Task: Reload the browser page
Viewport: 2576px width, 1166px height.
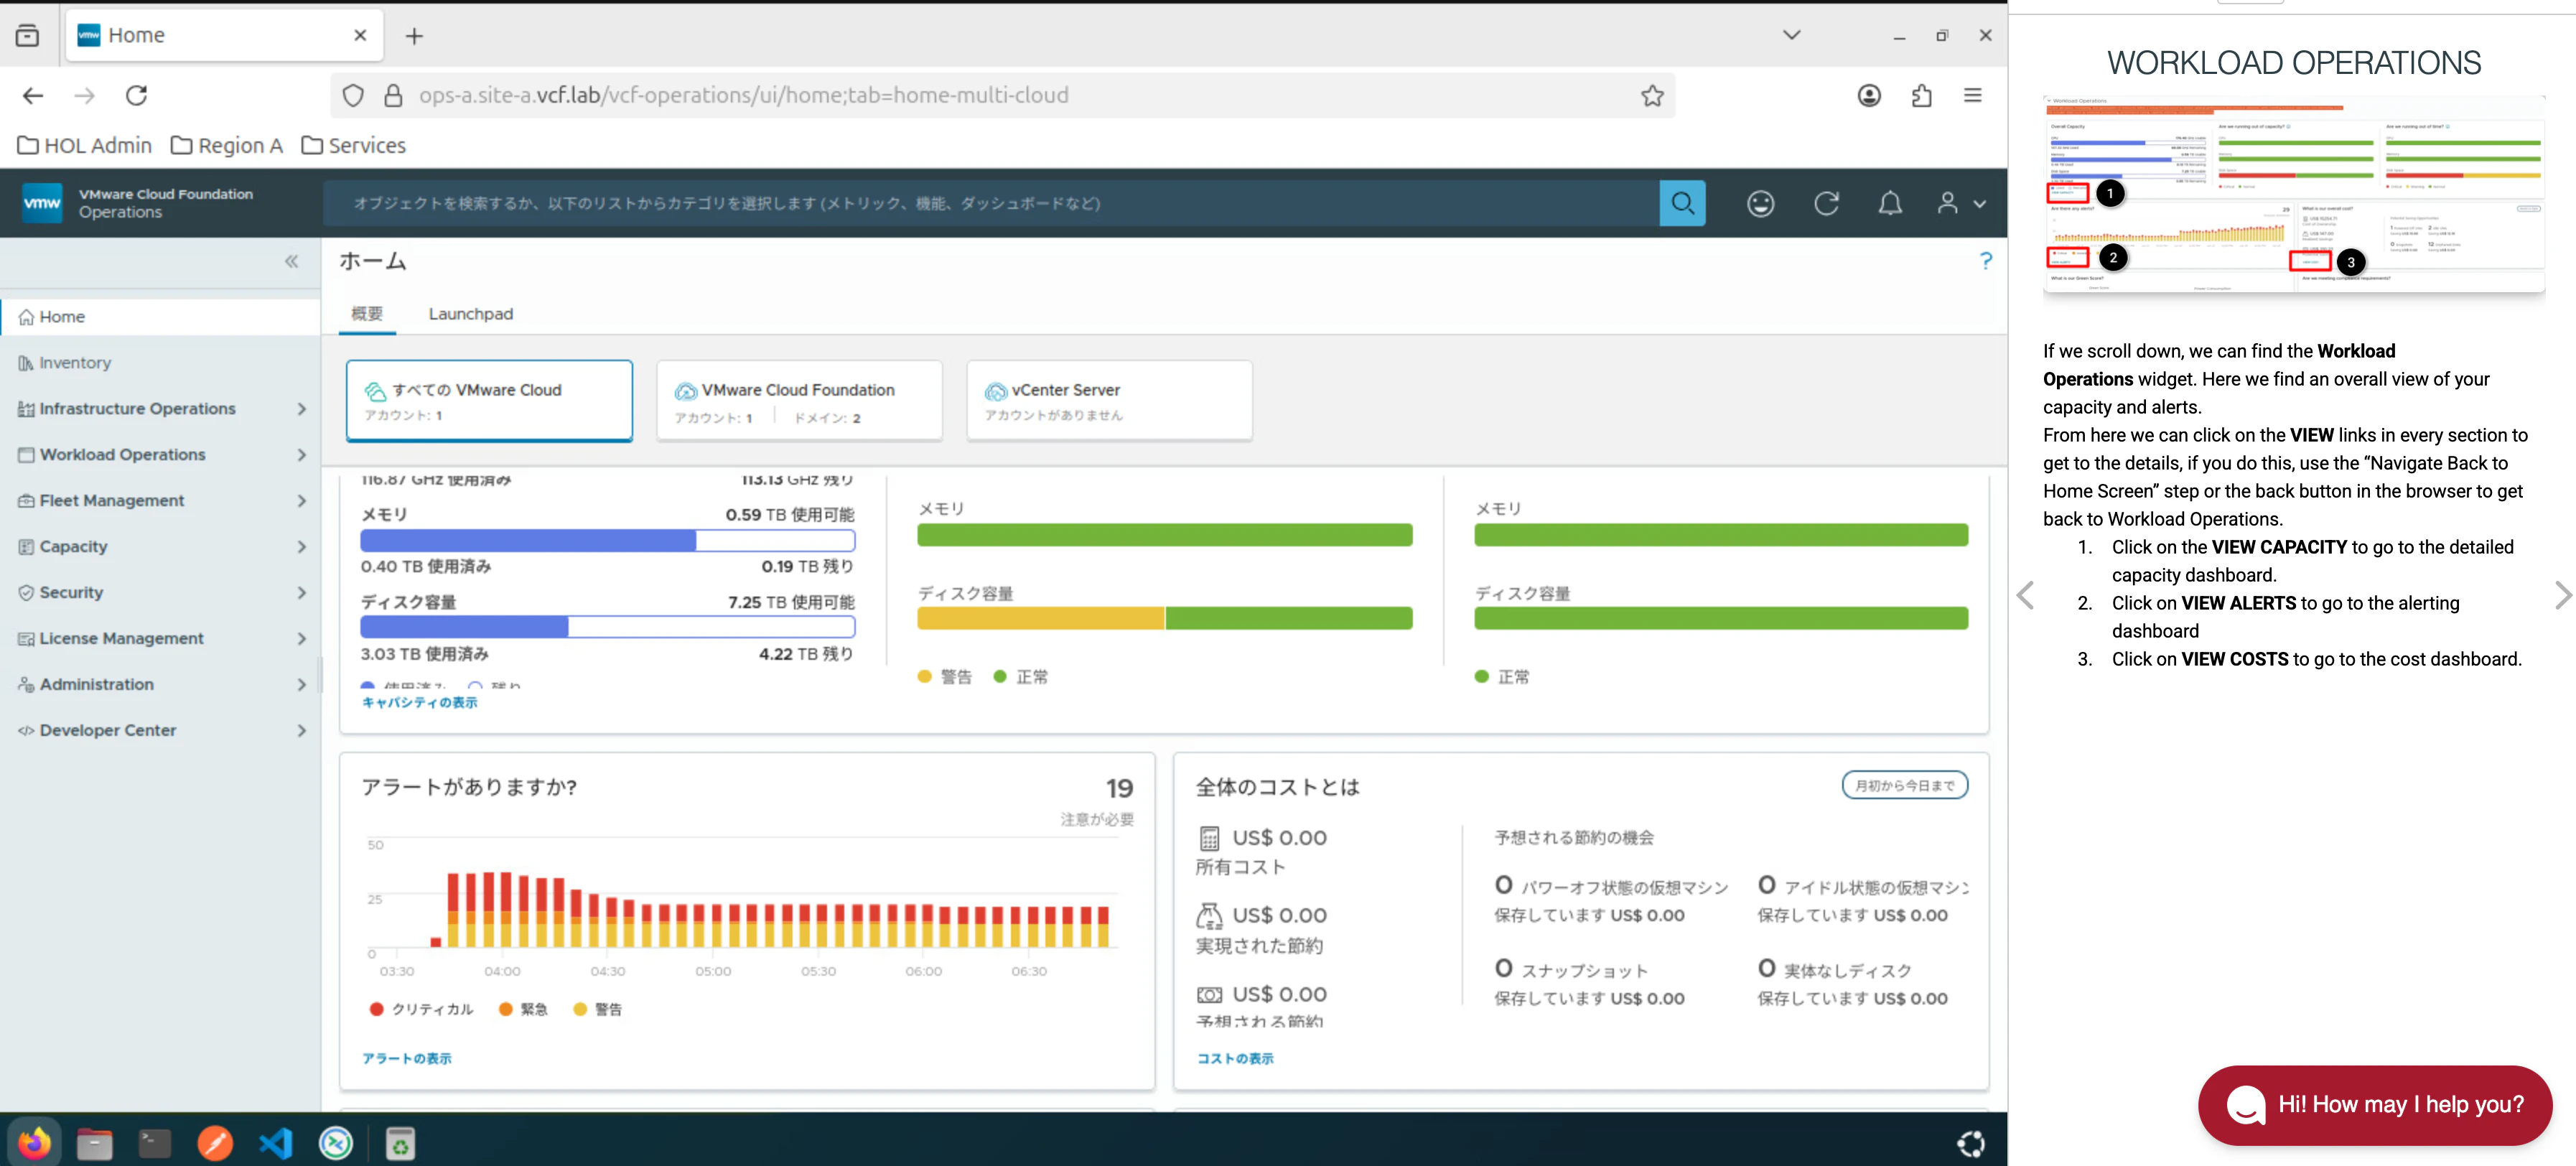Action: coord(136,95)
